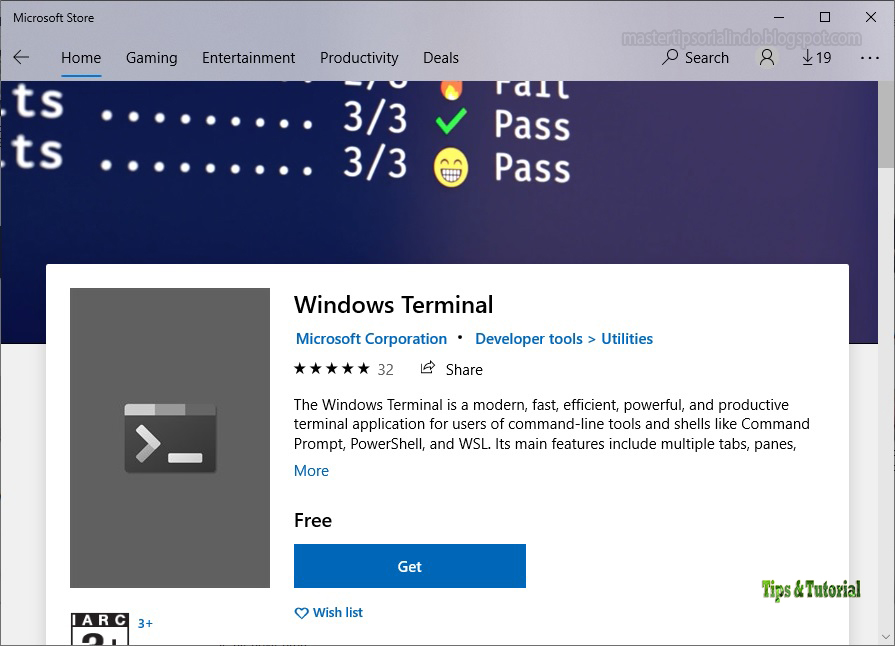Image resolution: width=895 pixels, height=646 pixels.
Task: Open the See more (ellipsis) menu
Action: tap(869, 59)
